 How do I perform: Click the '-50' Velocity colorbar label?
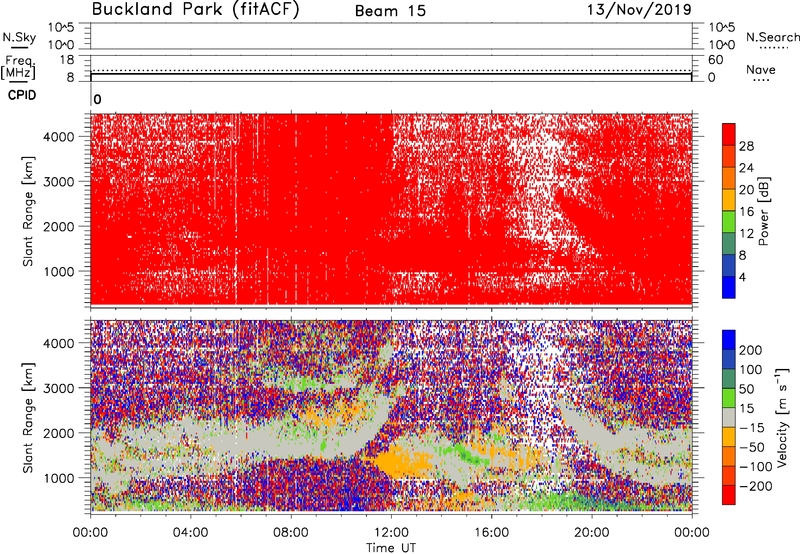pos(752,447)
